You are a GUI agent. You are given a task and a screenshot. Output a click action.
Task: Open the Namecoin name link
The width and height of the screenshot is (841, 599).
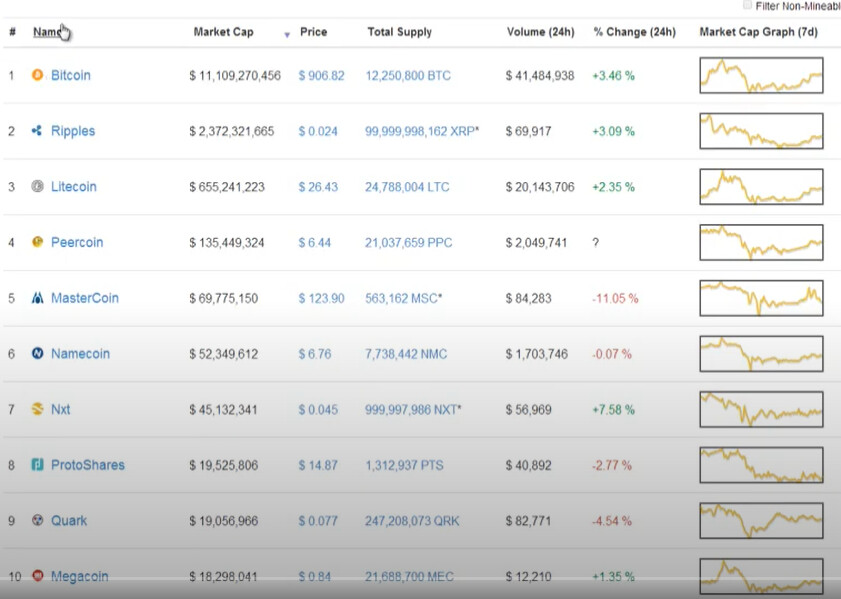80,354
